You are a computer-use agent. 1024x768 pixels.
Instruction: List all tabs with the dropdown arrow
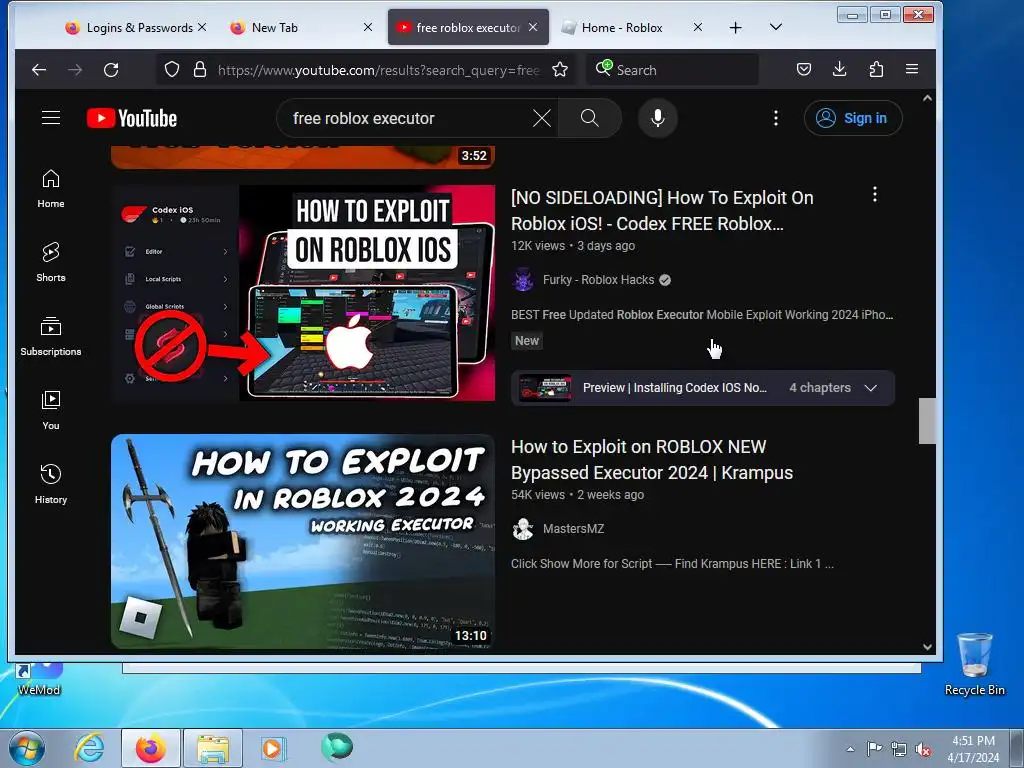(x=776, y=27)
